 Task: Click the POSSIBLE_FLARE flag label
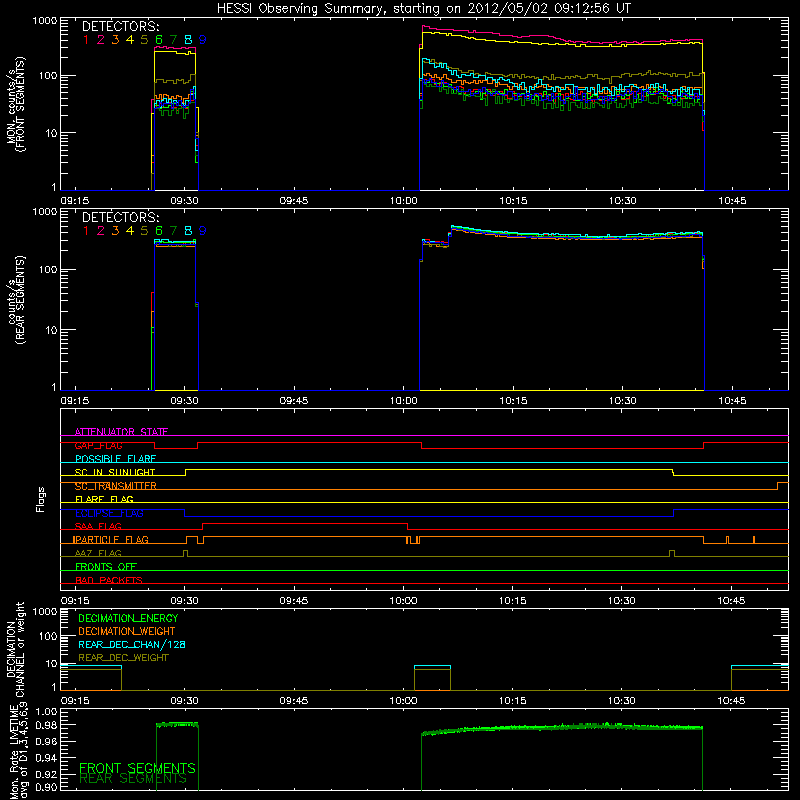click(x=115, y=459)
